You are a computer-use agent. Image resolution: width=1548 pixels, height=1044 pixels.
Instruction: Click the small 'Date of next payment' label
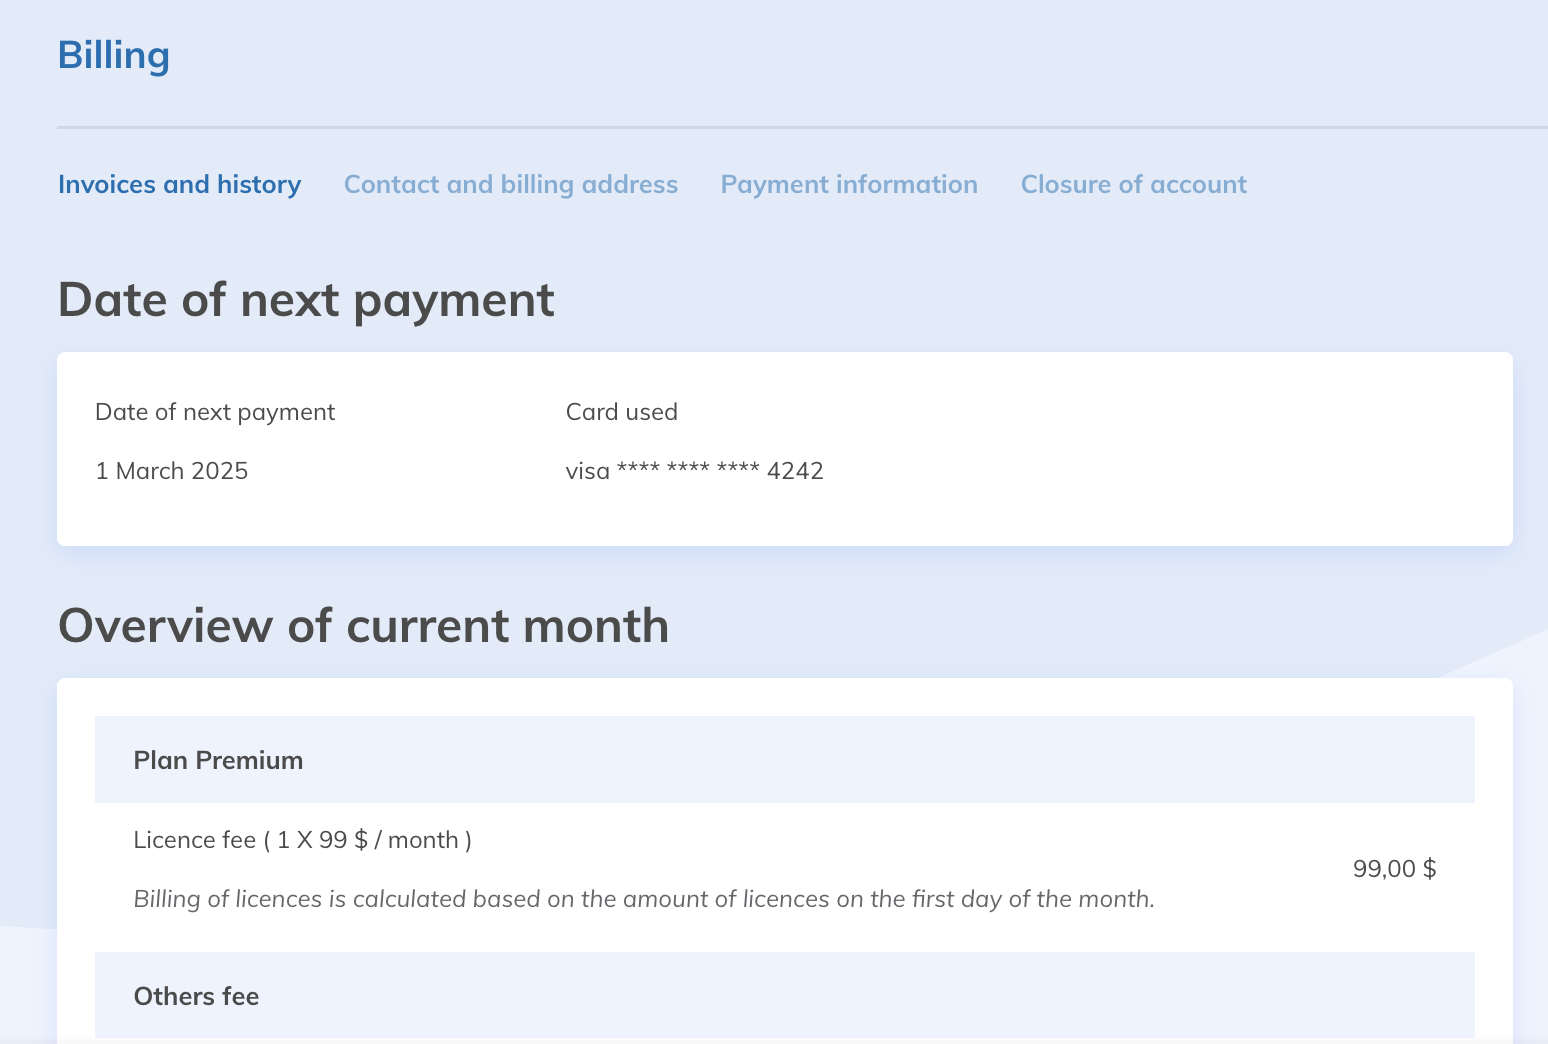215,412
